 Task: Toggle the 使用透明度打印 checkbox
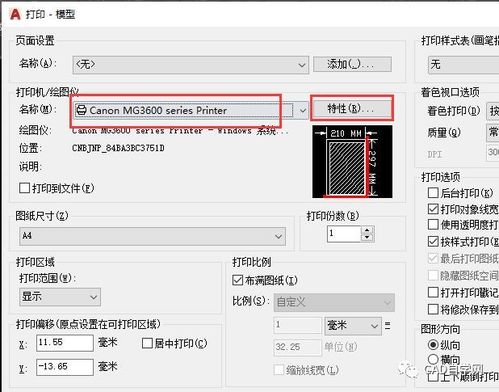pyautogui.click(x=433, y=224)
